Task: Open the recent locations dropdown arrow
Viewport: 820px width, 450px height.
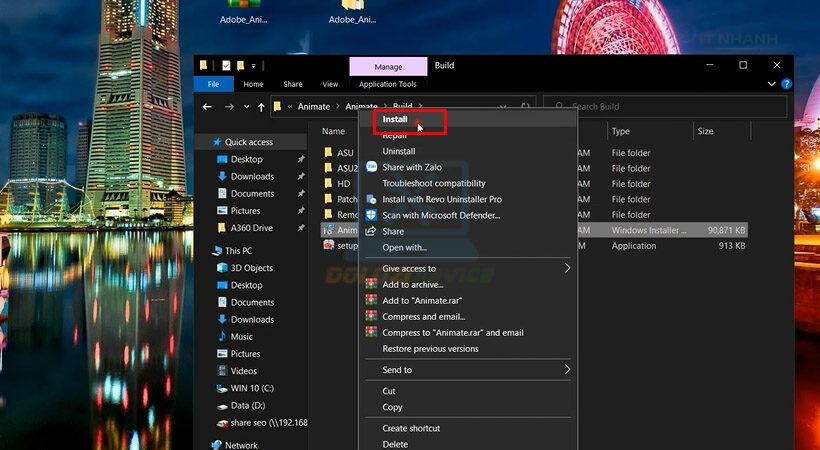Action: pos(246,107)
